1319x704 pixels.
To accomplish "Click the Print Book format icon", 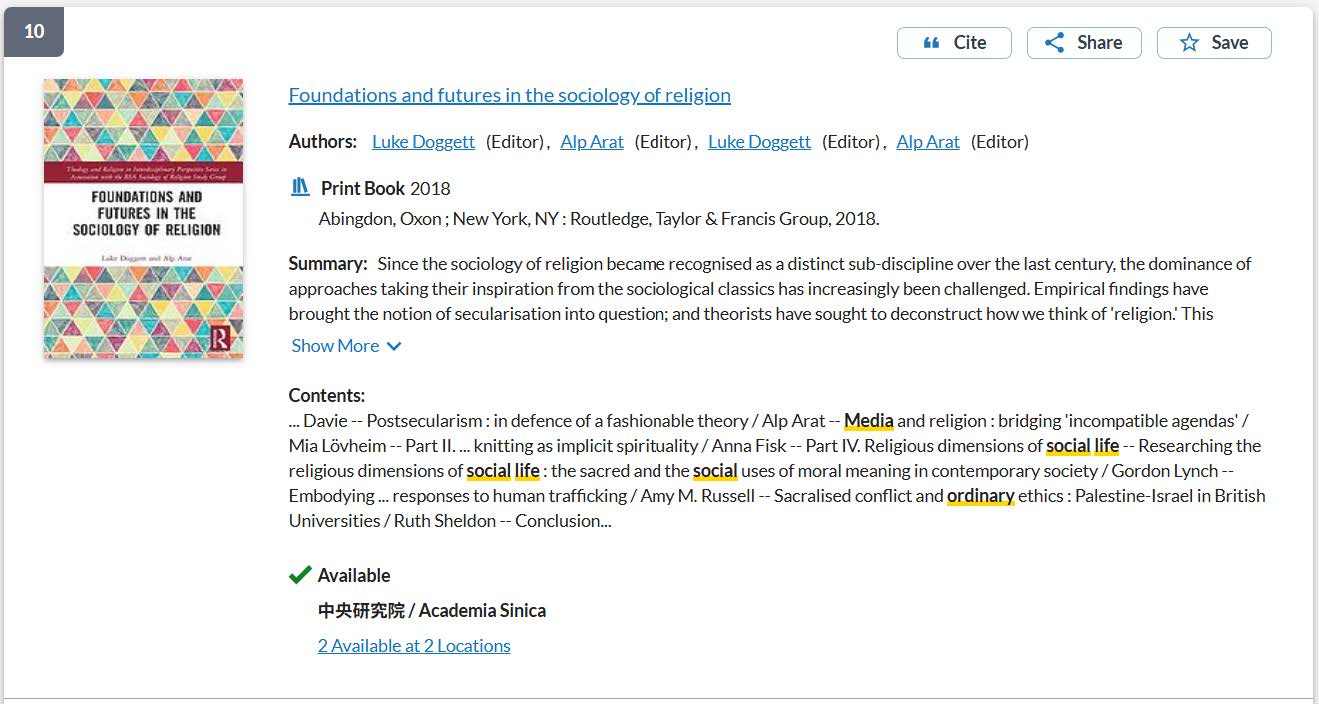I will point(300,187).
